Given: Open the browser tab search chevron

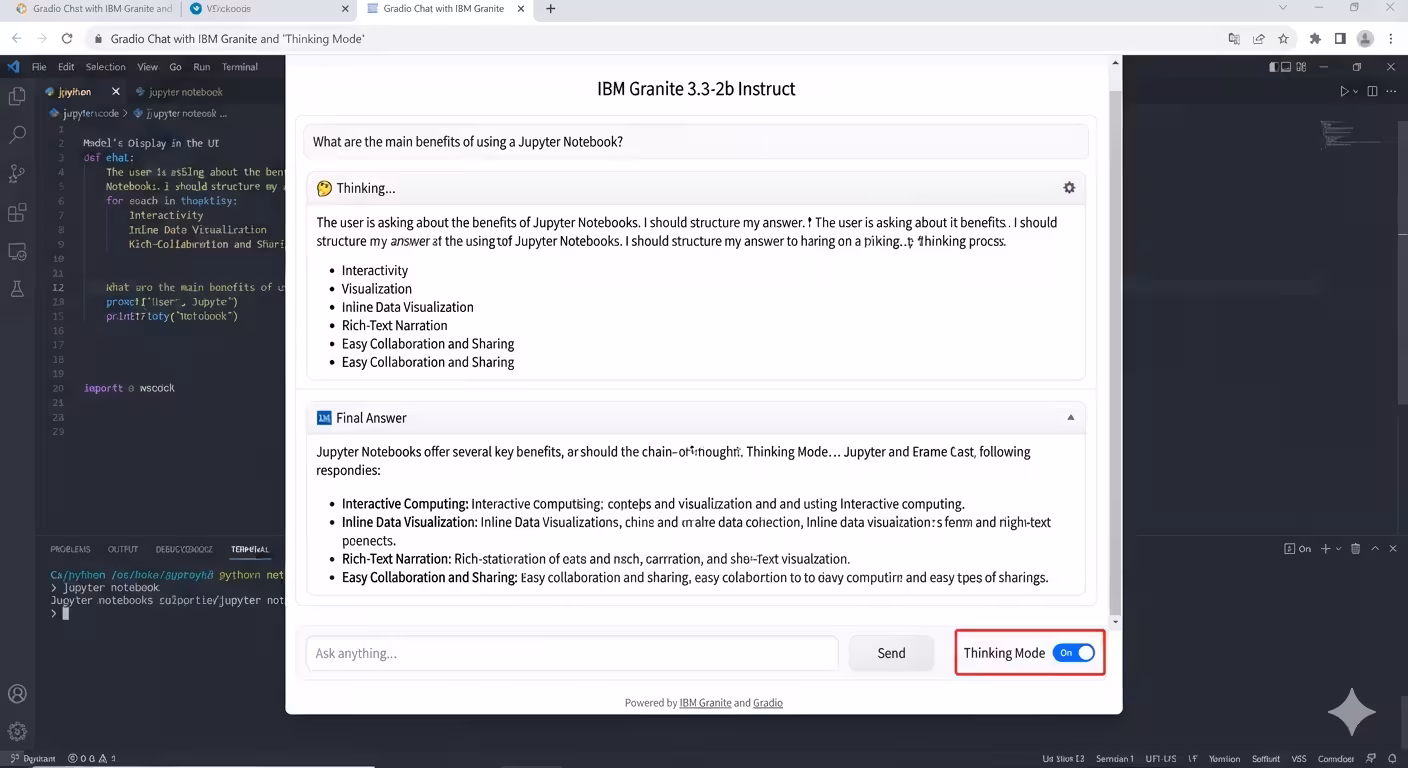Looking at the screenshot, I should pos(1284,8).
